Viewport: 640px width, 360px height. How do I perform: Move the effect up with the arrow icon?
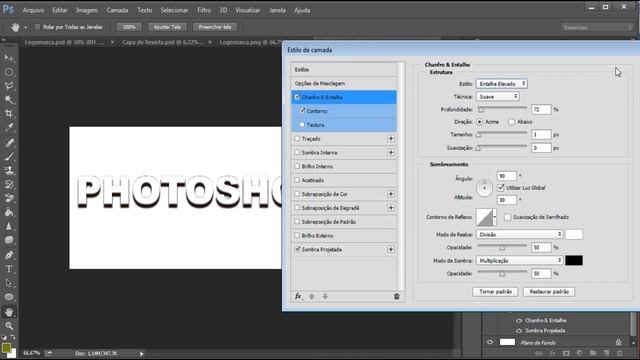click(x=312, y=296)
